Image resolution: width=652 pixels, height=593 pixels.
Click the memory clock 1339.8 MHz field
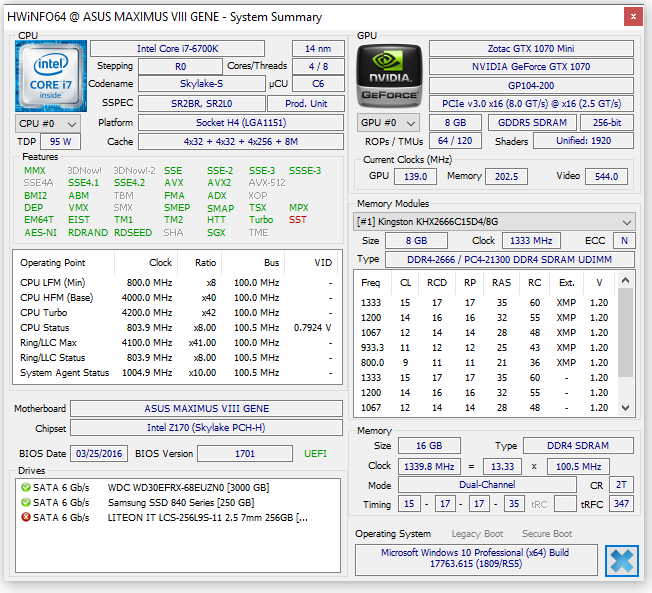pyautogui.click(x=429, y=467)
